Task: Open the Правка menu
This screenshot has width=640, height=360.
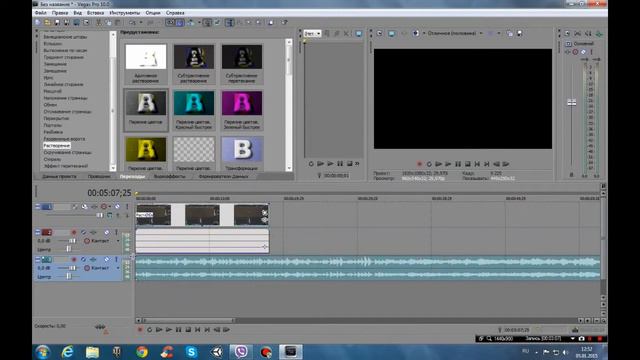Action: coord(60,13)
